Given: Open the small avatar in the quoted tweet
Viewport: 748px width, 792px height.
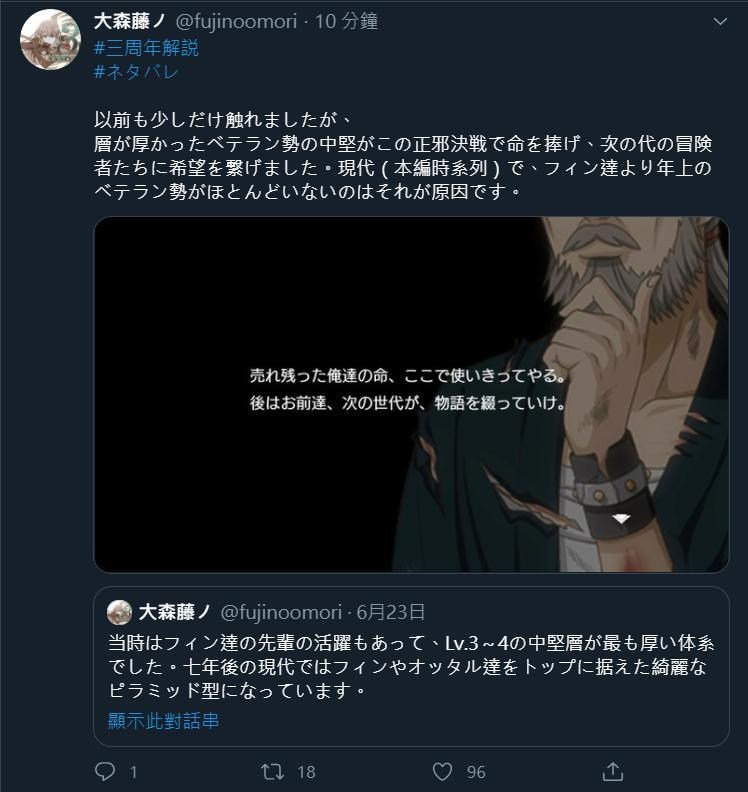Looking at the screenshot, I should pos(119,612).
